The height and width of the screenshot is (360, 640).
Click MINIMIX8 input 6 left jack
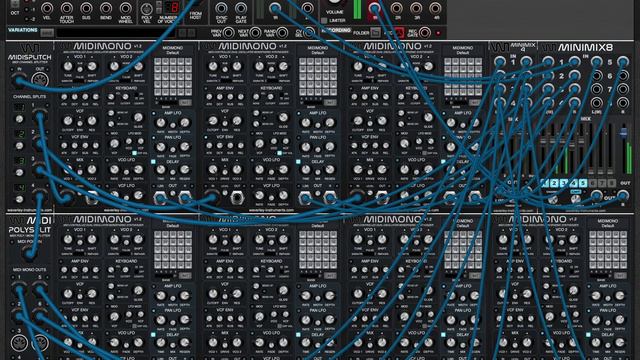pyautogui.click(x=597, y=76)
